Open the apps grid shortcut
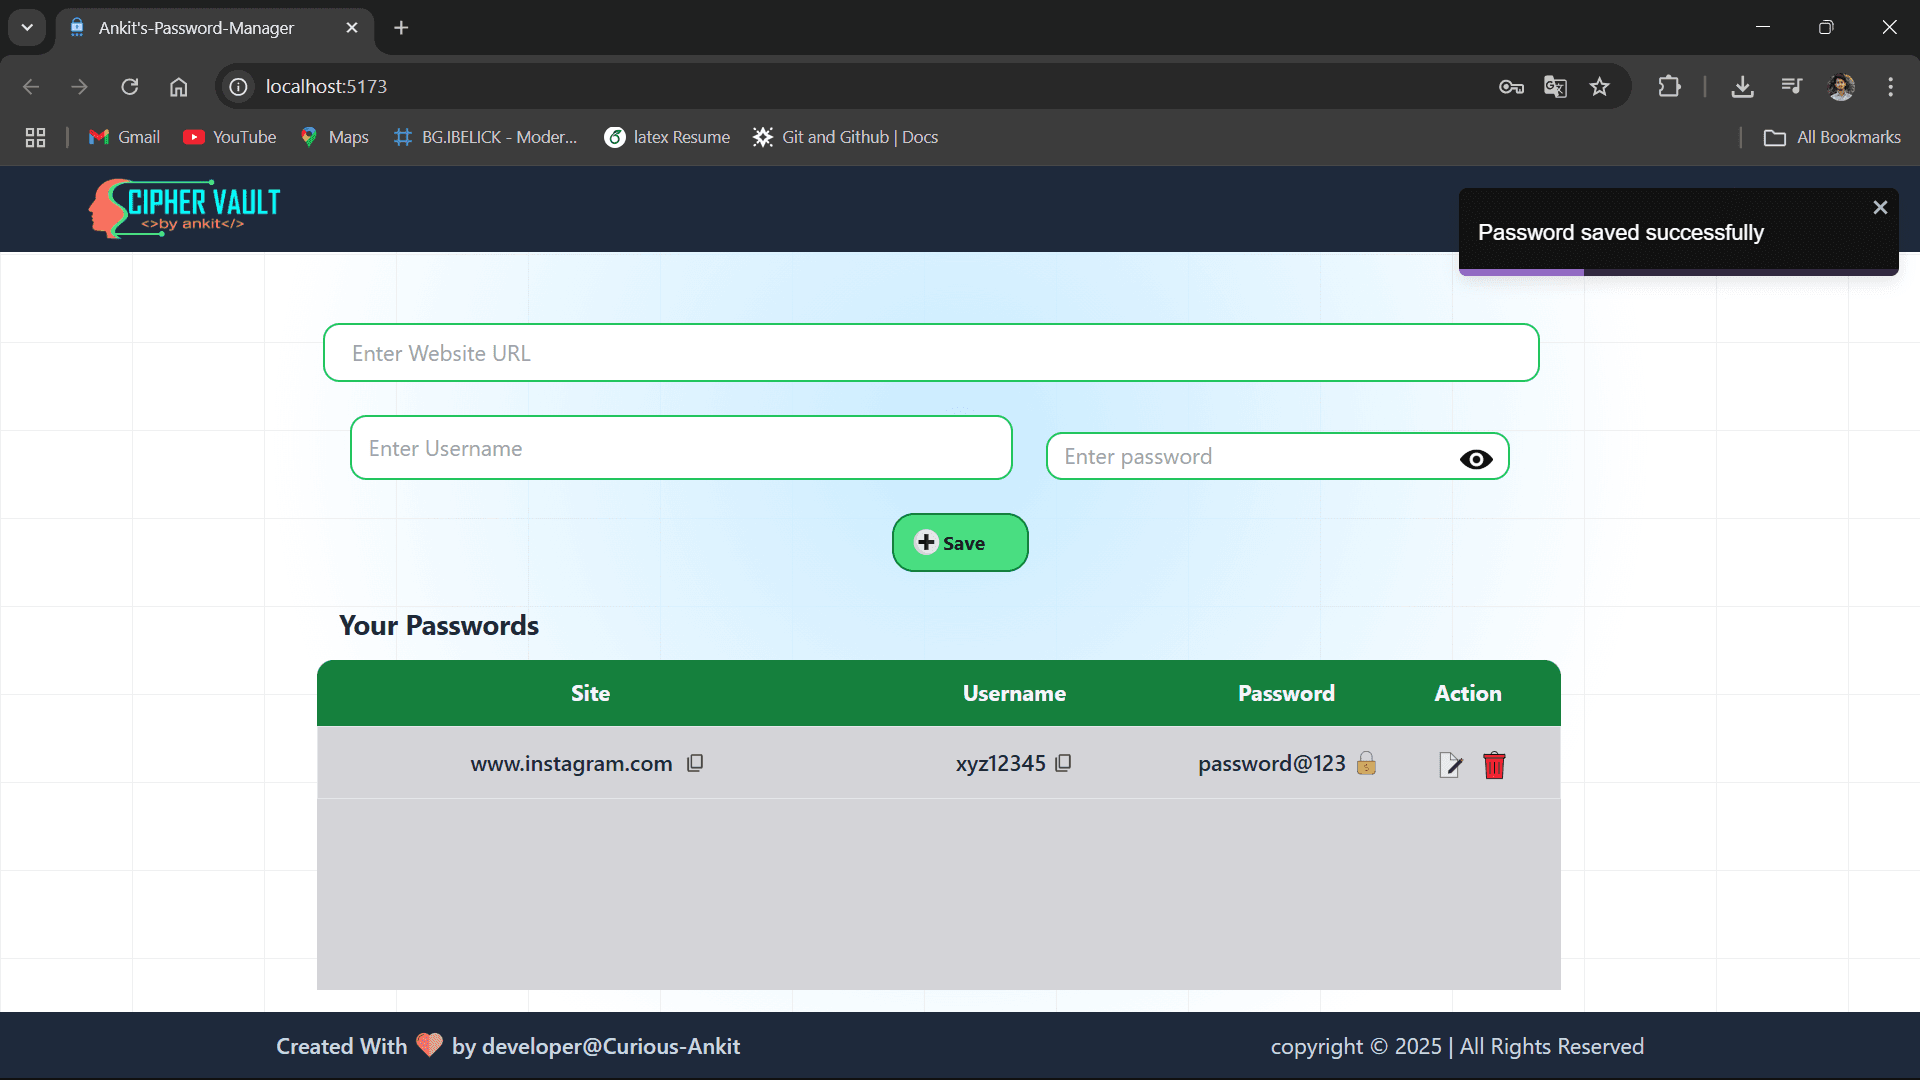Image resolution: width=1920 pixels, height=1080 pixels. coord(35,137)
